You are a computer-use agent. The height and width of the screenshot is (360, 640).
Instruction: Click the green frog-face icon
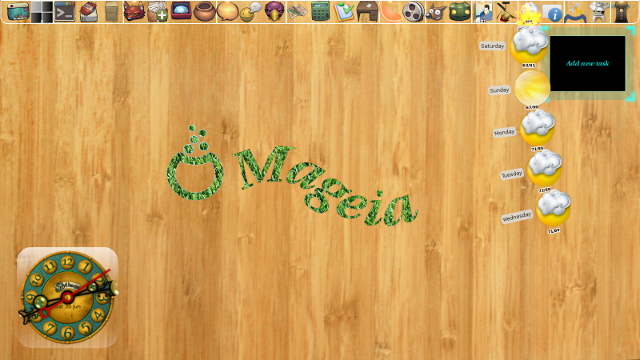[460, 11]
